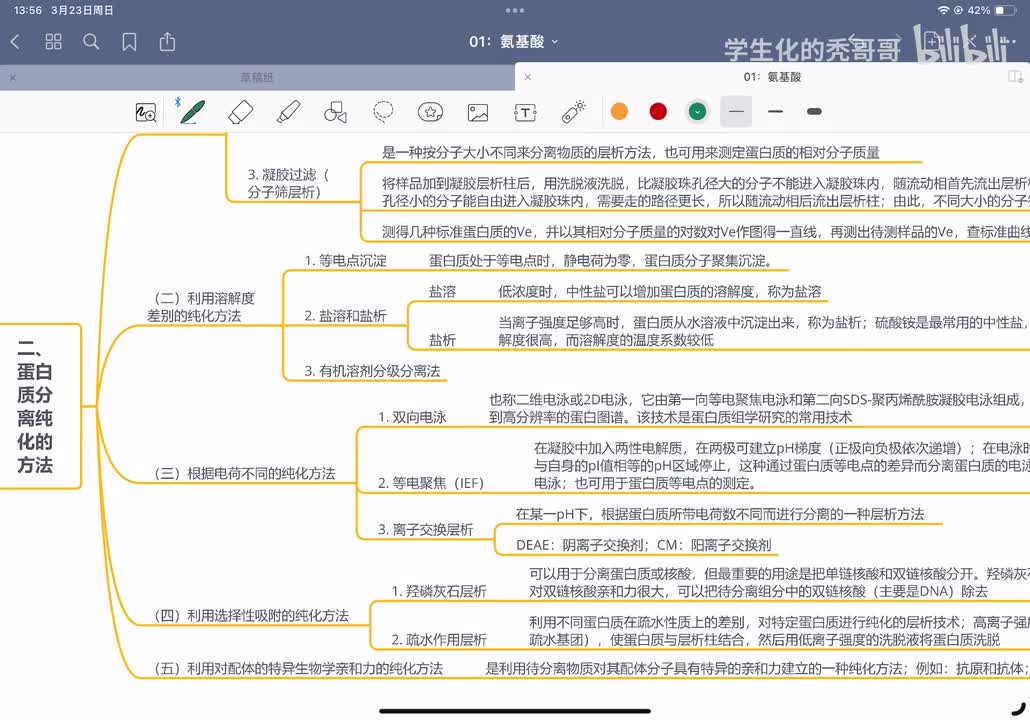The image size is (1030, 720).
Task: Select the medium stroke width
Action: tap(775, 112)
